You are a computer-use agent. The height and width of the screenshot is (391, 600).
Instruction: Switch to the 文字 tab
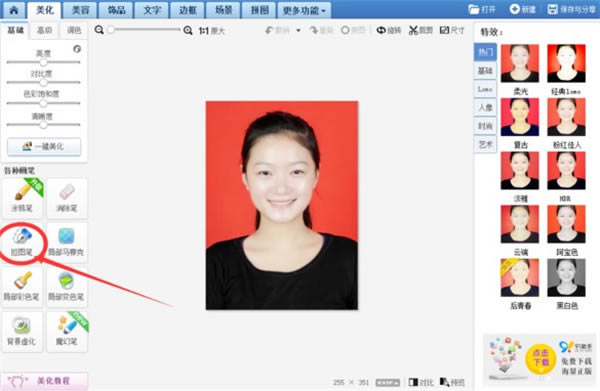point(152,10)
